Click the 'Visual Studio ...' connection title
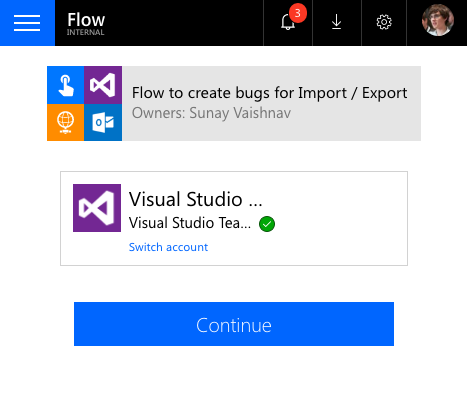Image resolution: width=467 pixels, height=398 pixels. (x=195, y=199)
